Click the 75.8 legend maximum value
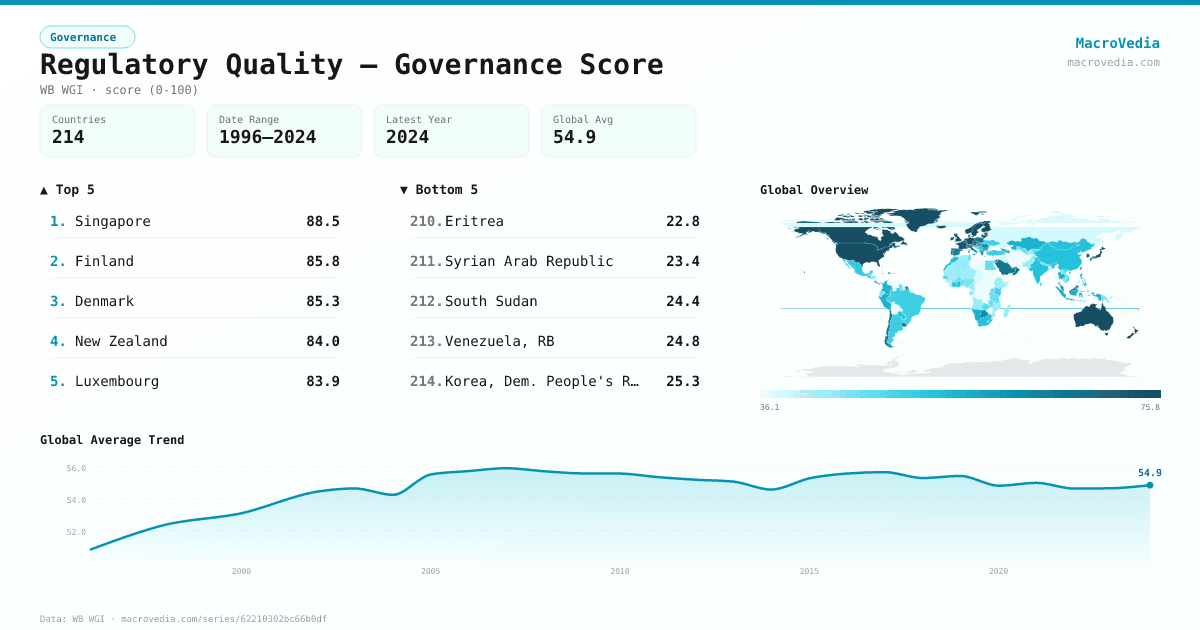This screenshot has width=1200, height=630. [1150, 407]
